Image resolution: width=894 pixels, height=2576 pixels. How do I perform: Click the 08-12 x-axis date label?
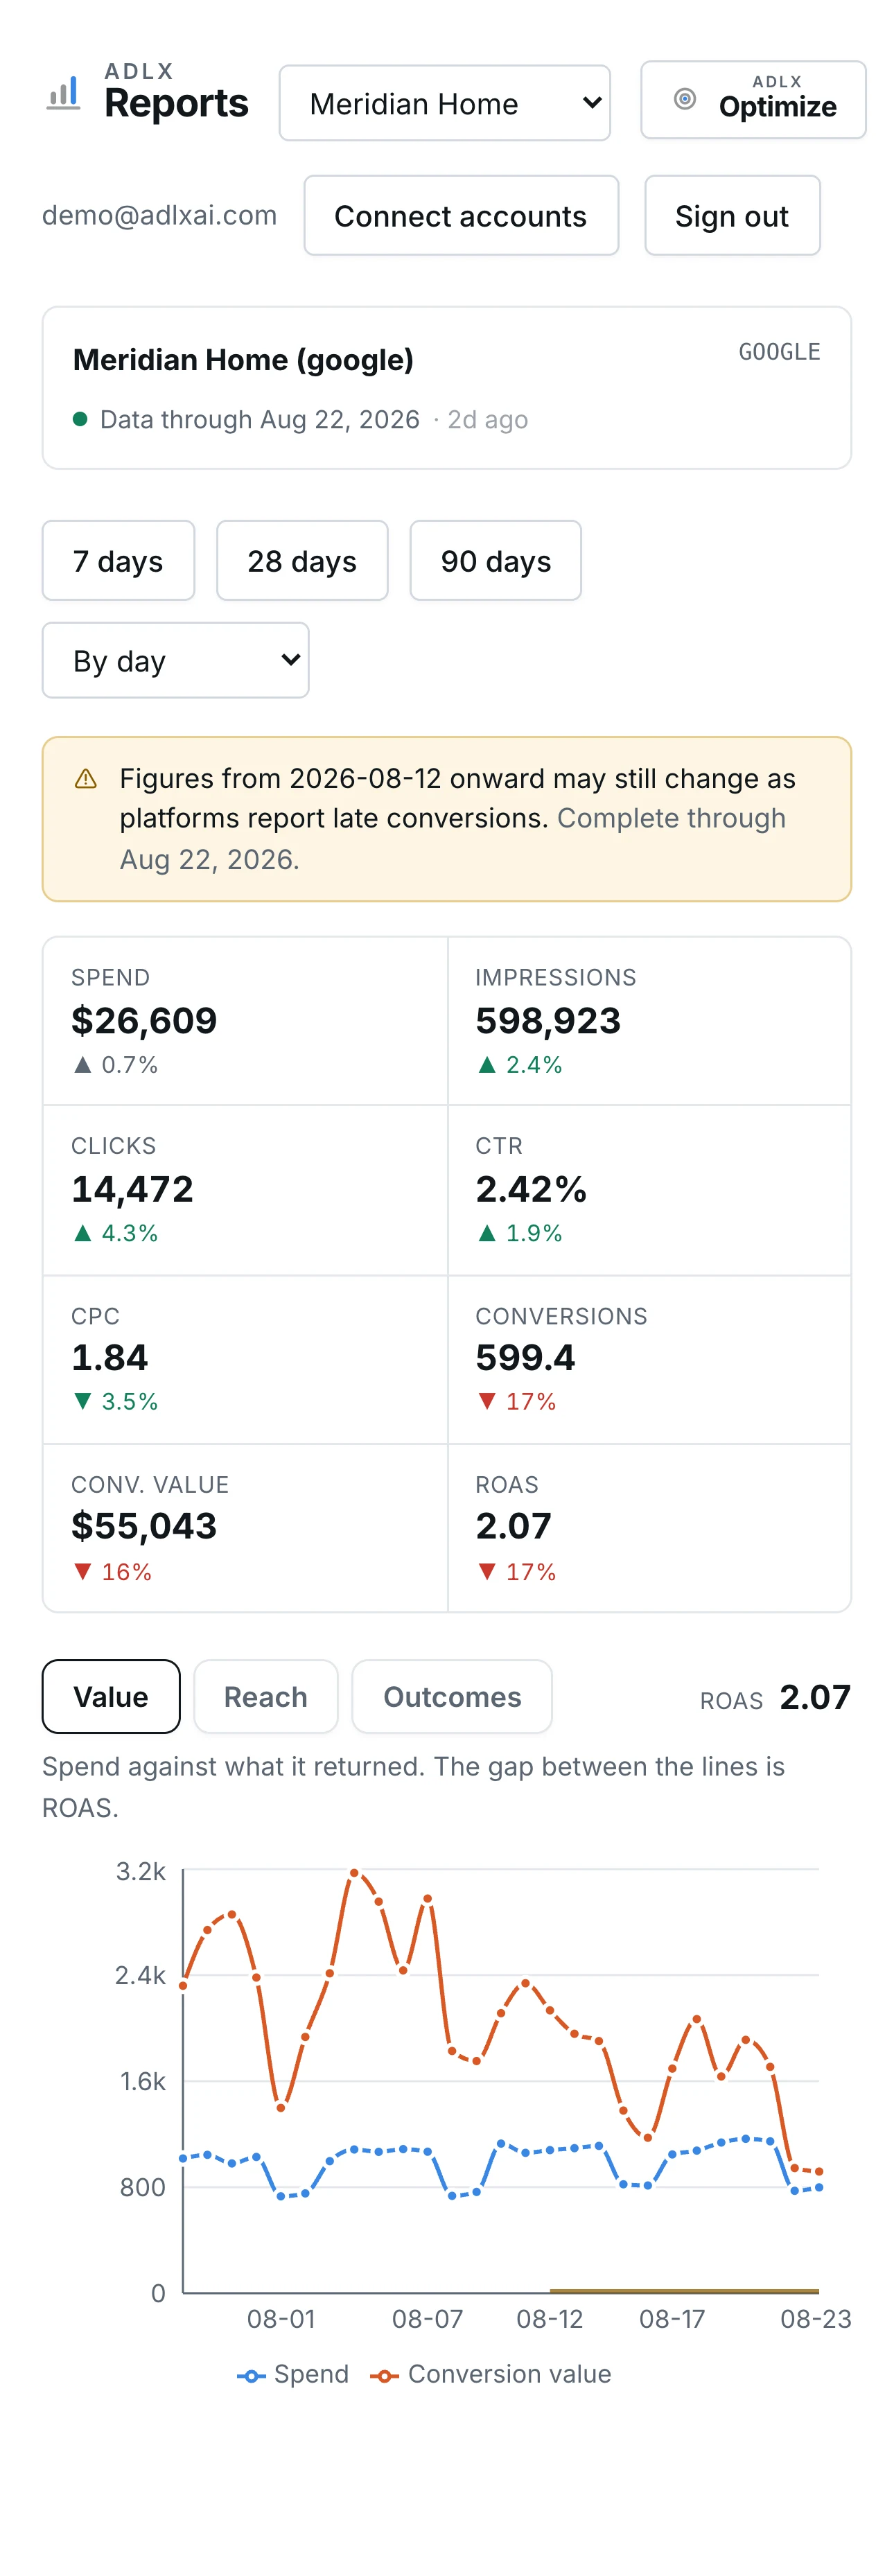tap(550, 2319)
